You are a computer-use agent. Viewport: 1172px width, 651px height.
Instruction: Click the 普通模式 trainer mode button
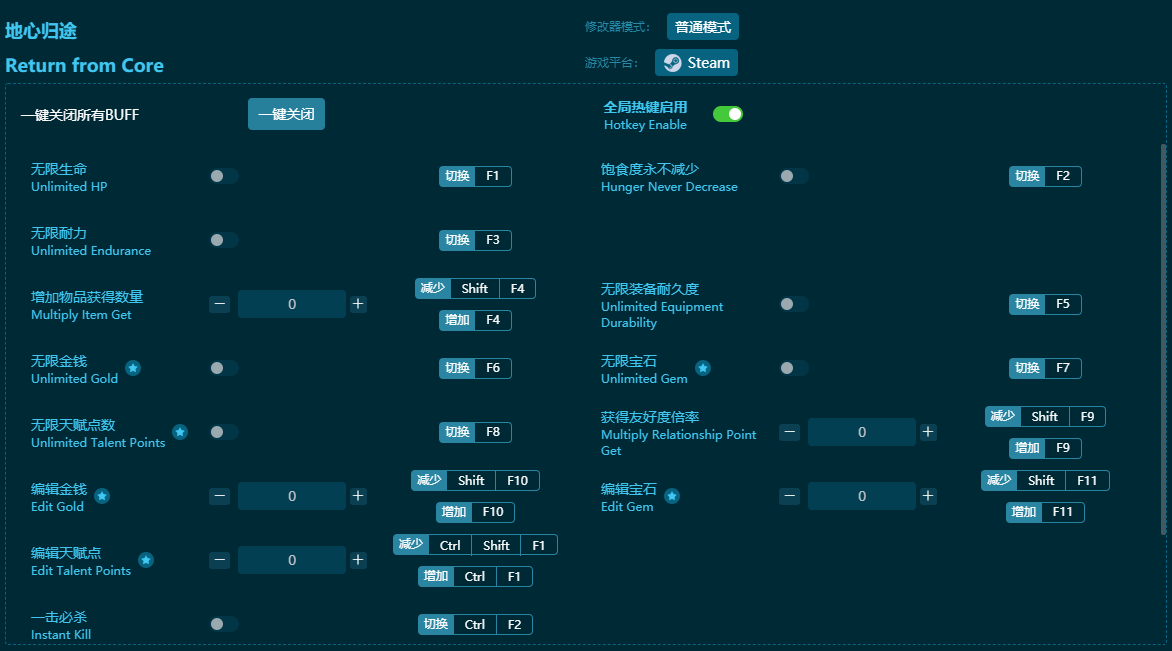click(x=703, y=27)
